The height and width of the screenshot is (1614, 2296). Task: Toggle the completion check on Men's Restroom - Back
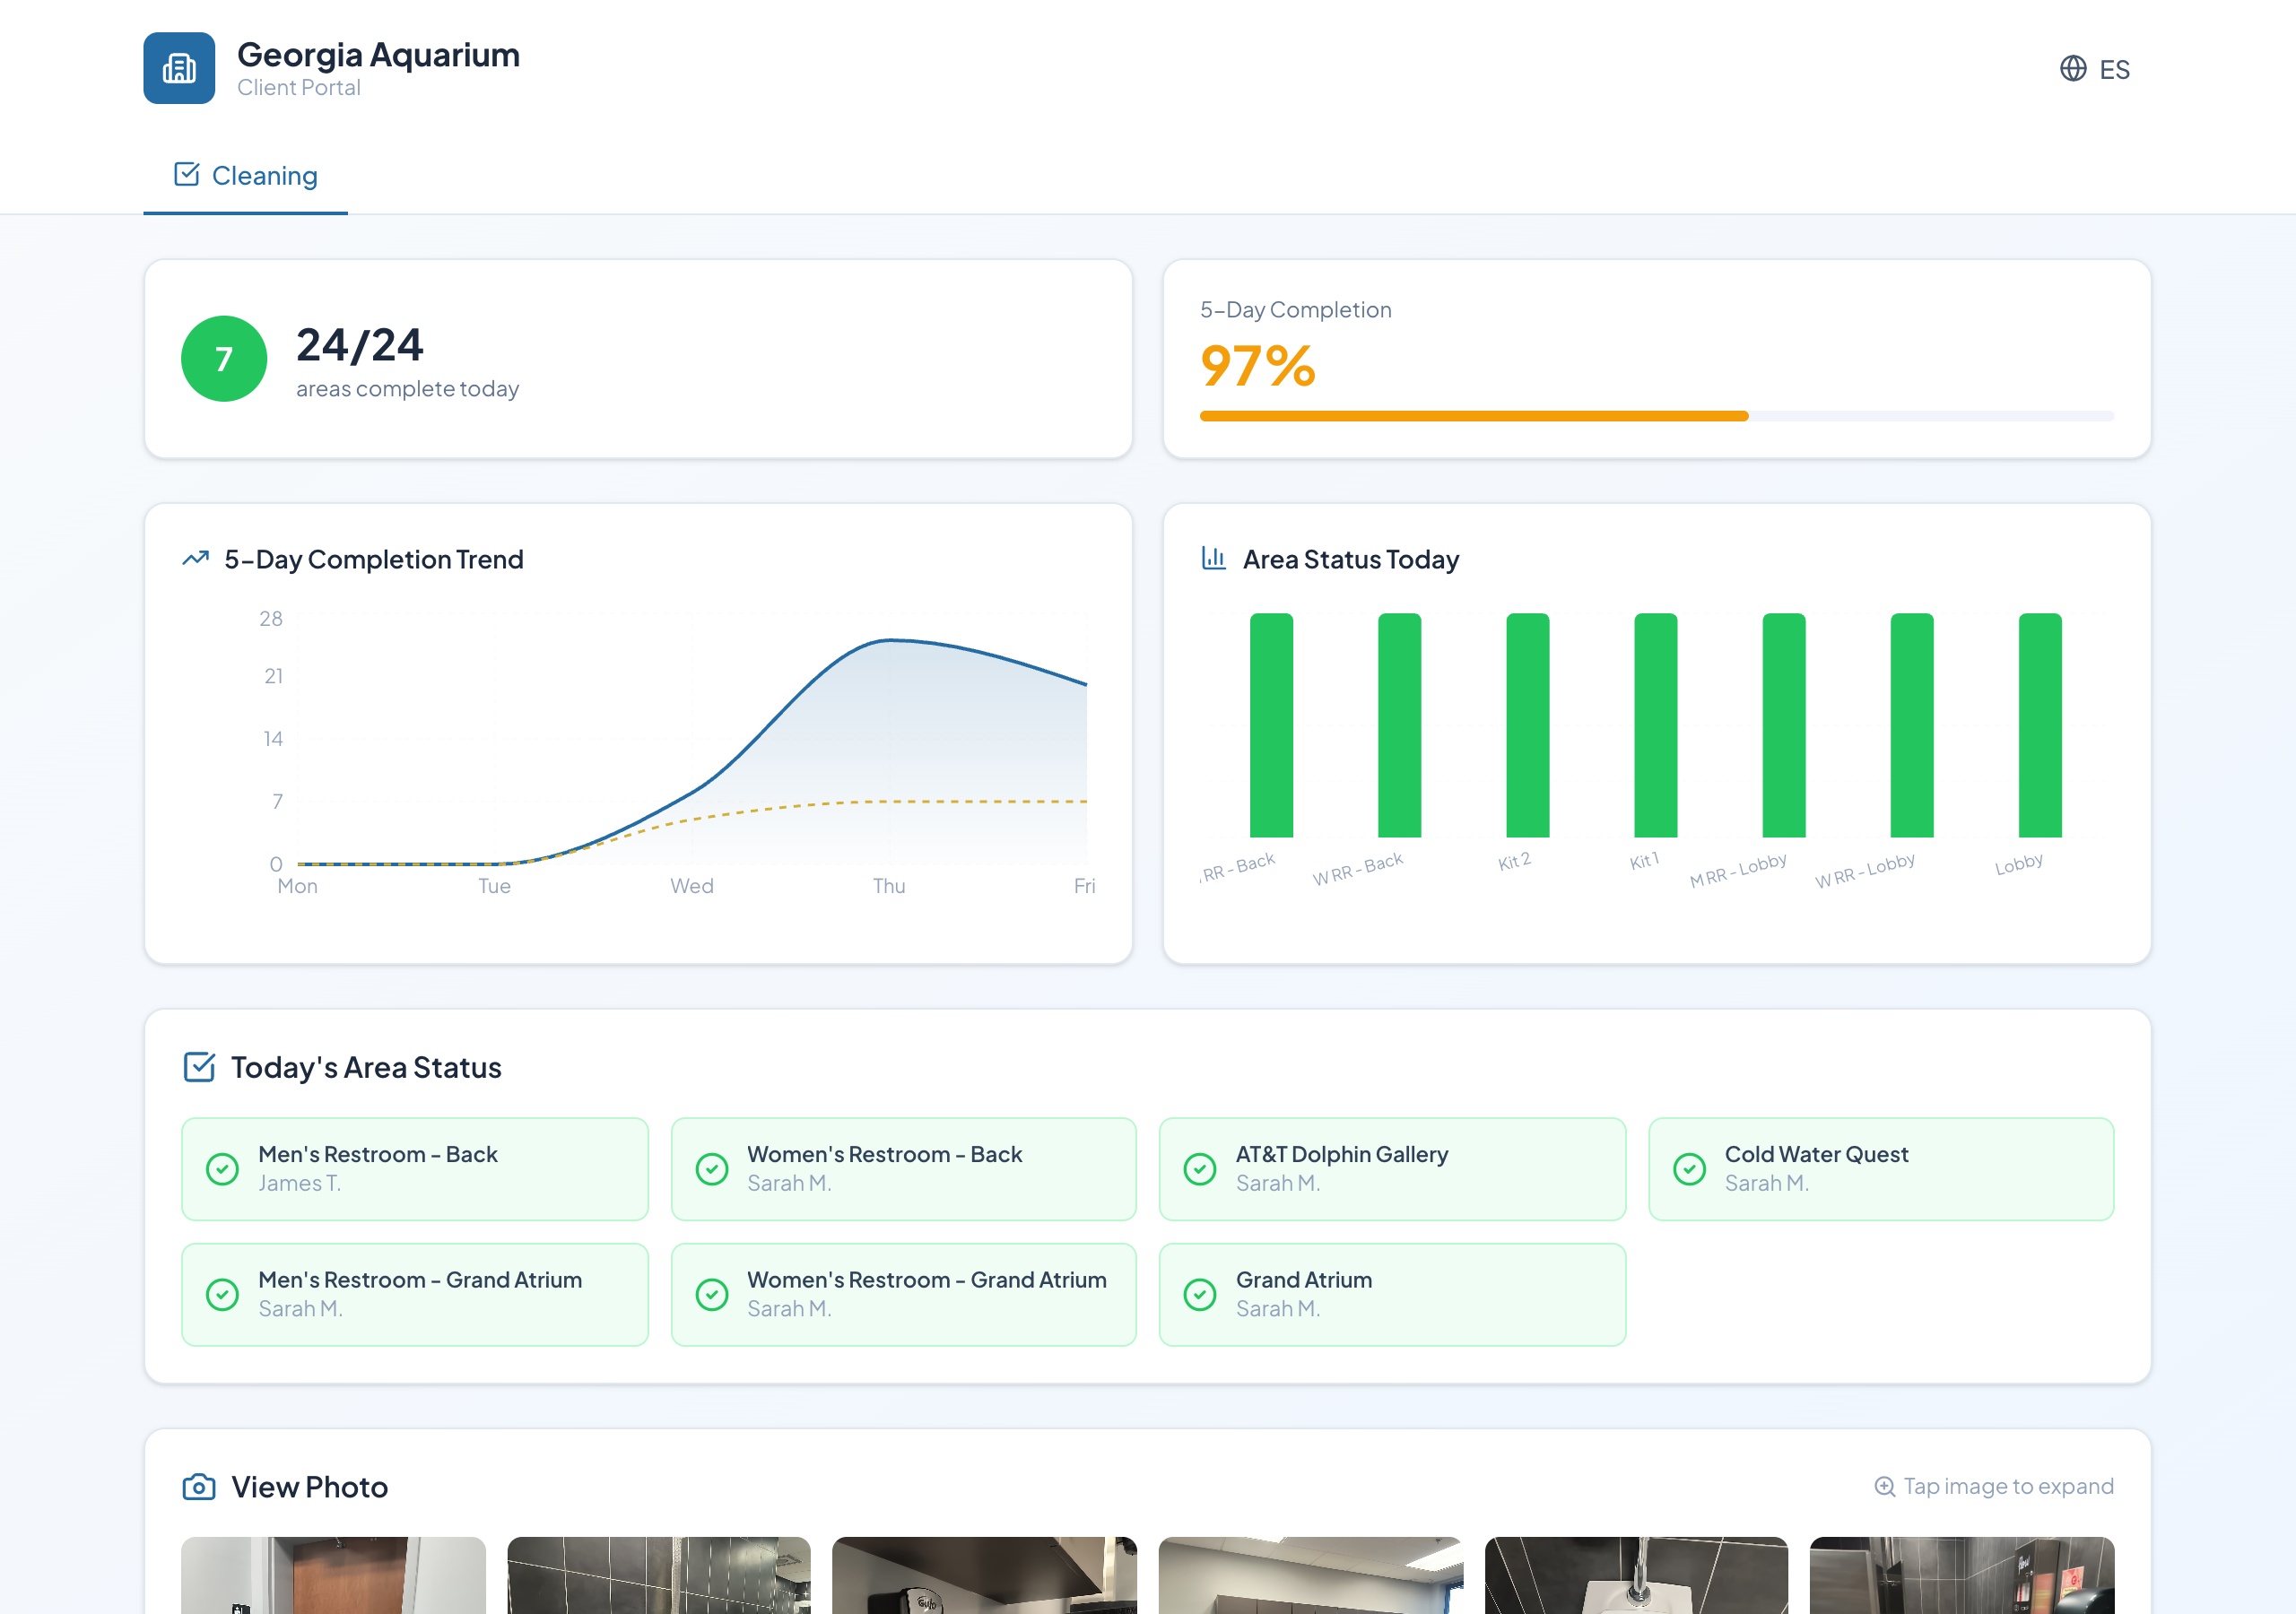(222, 1168)
